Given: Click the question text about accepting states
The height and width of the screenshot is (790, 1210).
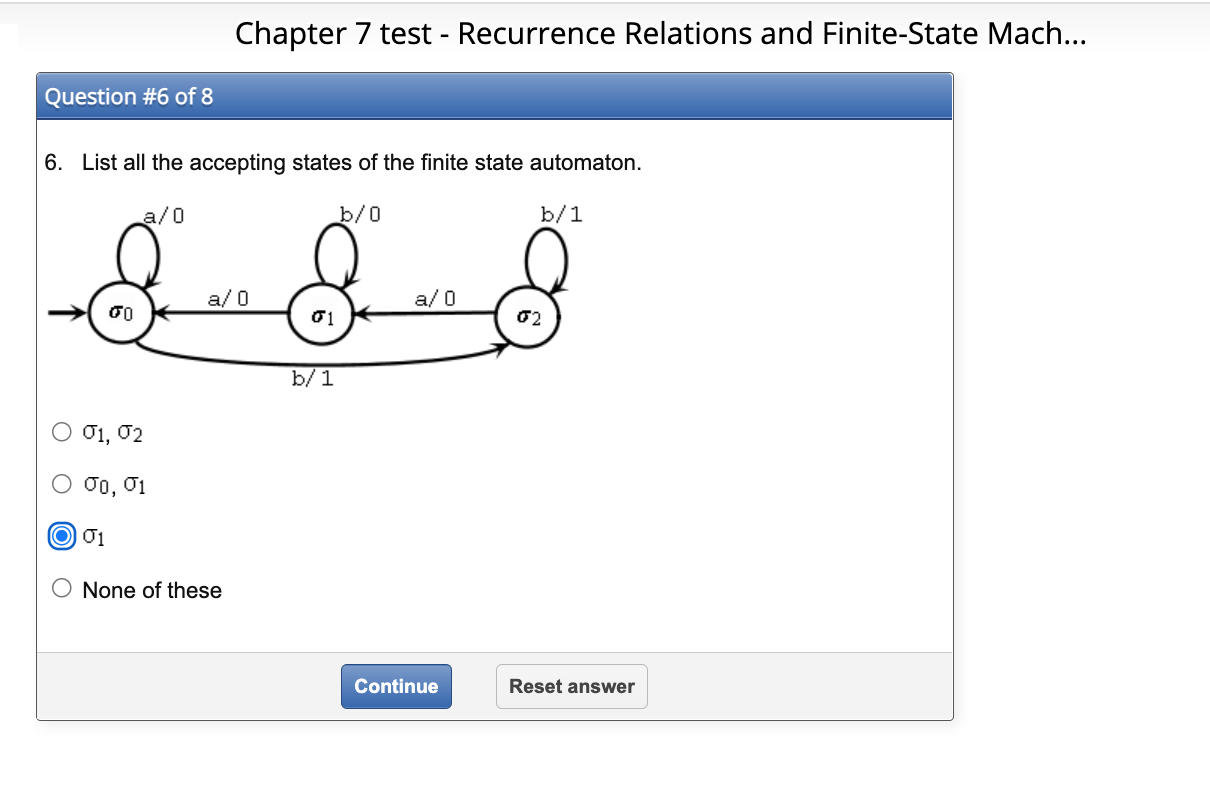Looking at the screenshot, I should coord(344,162).
